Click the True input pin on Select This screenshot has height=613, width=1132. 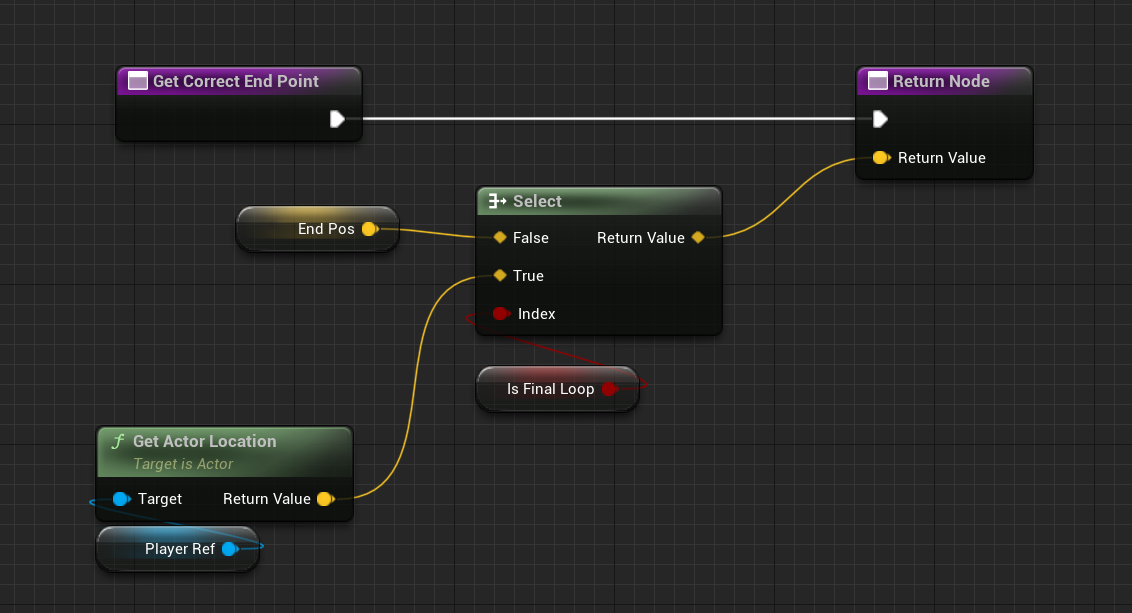click(500, 275)
